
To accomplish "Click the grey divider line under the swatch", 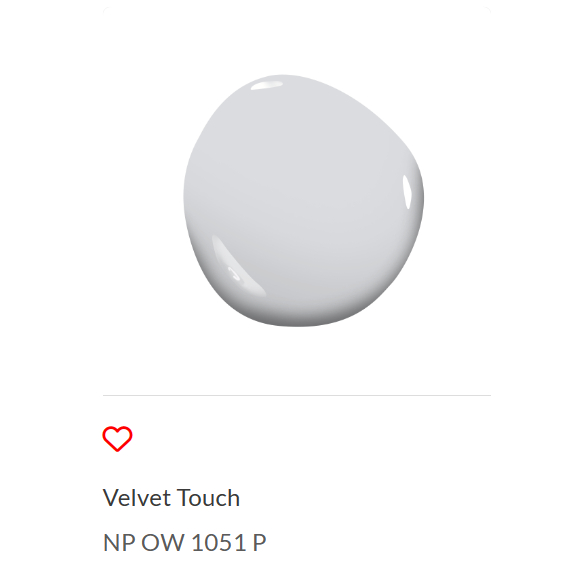I will (297, 395).
